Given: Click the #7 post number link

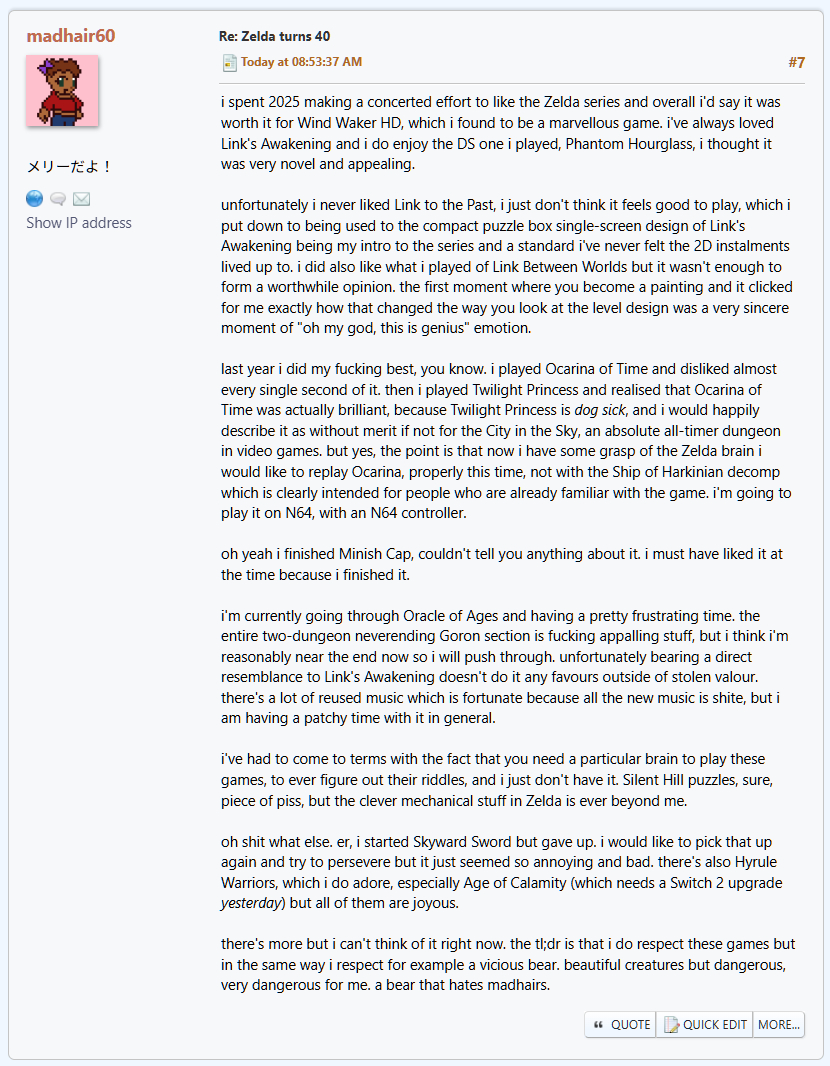Looking at the screenshot, I should coord(796,62).
